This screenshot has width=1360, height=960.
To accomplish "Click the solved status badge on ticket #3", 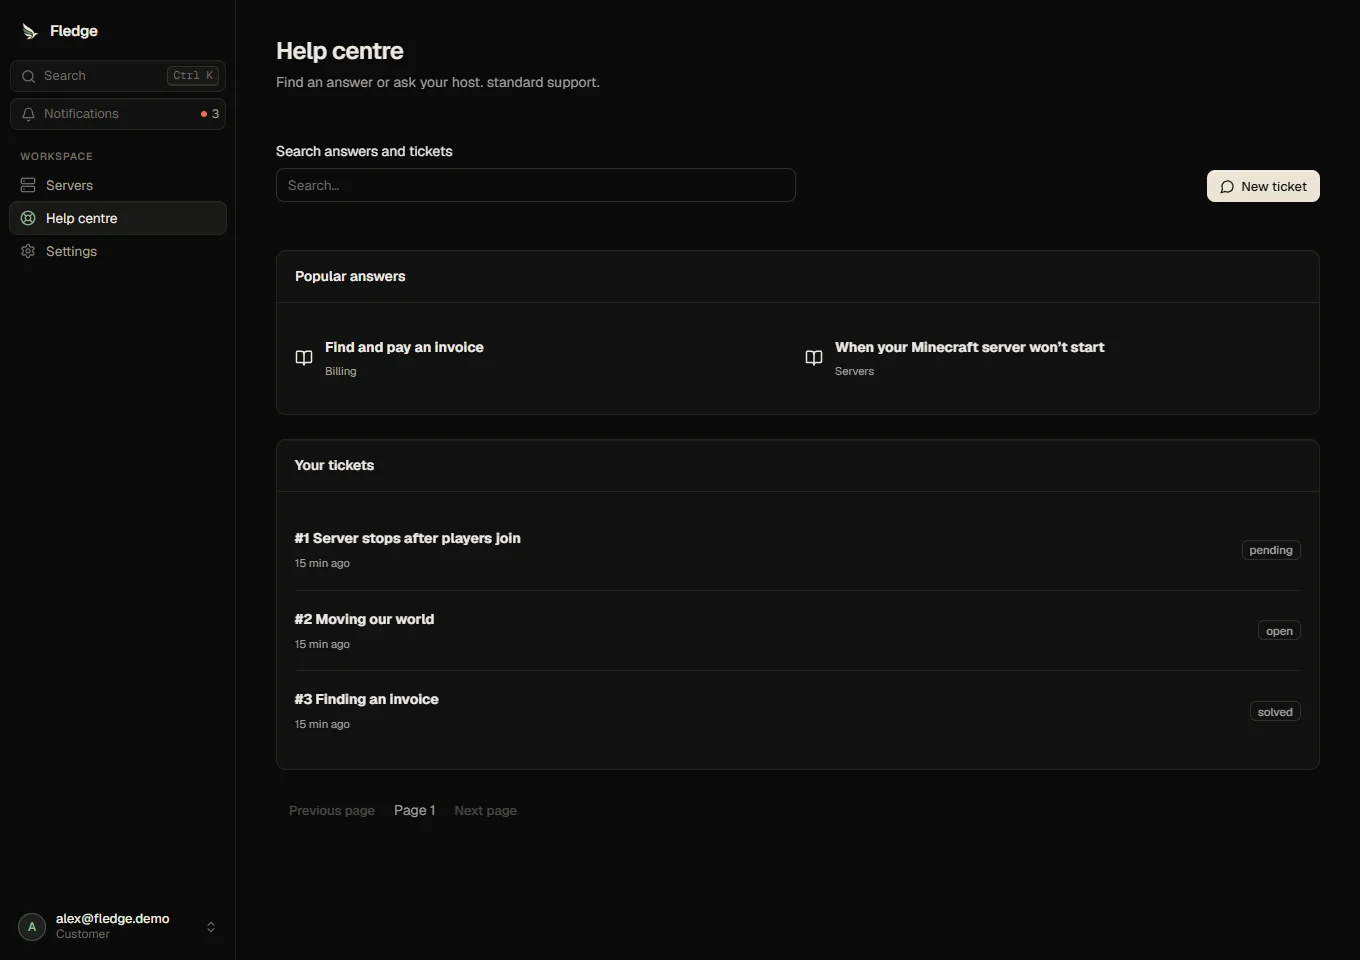I will point(1275,712).
